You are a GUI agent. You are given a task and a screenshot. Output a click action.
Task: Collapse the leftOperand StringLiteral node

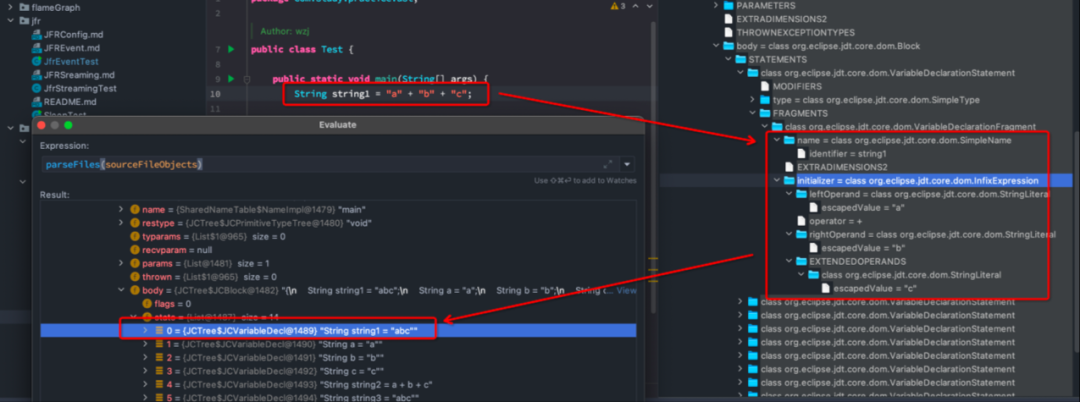(x=789, y=194)
